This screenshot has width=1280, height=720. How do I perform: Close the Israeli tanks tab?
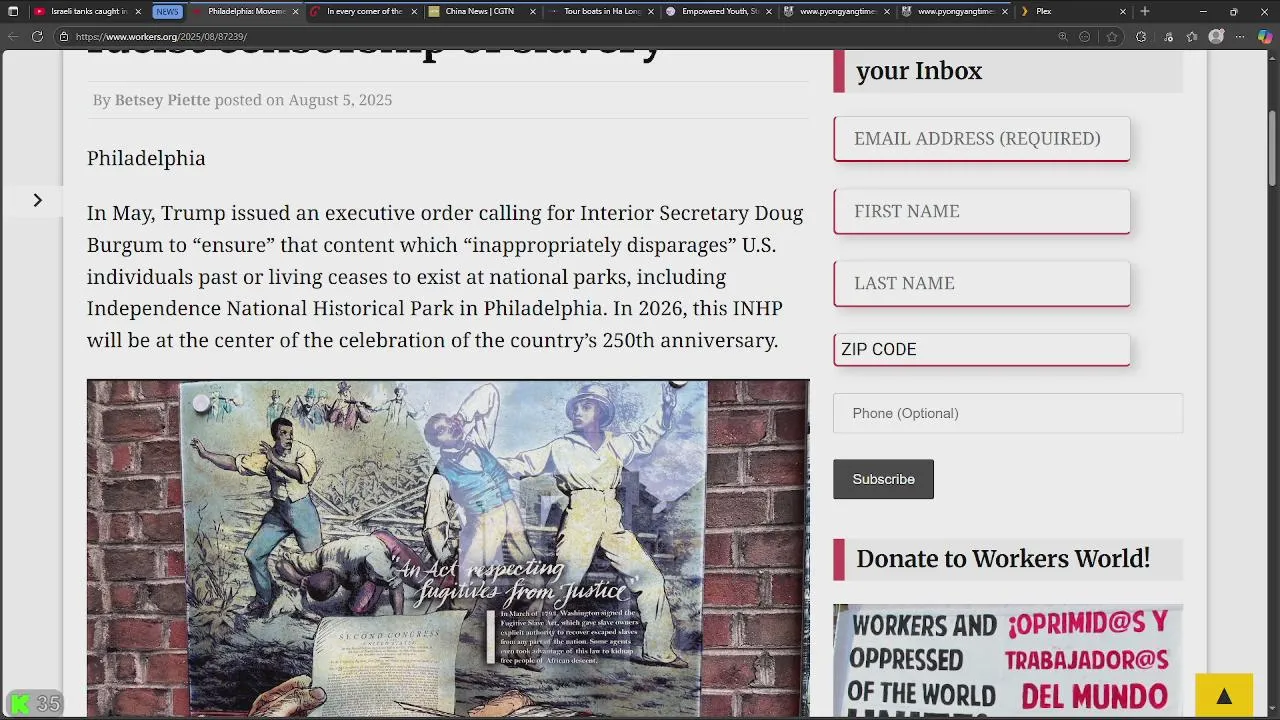tap(138, 11)
